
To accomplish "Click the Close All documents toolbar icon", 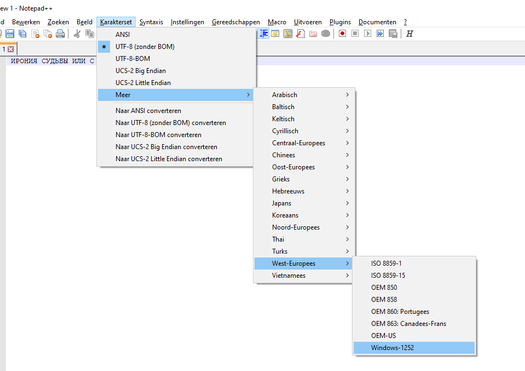I will (x=48, y=33).
